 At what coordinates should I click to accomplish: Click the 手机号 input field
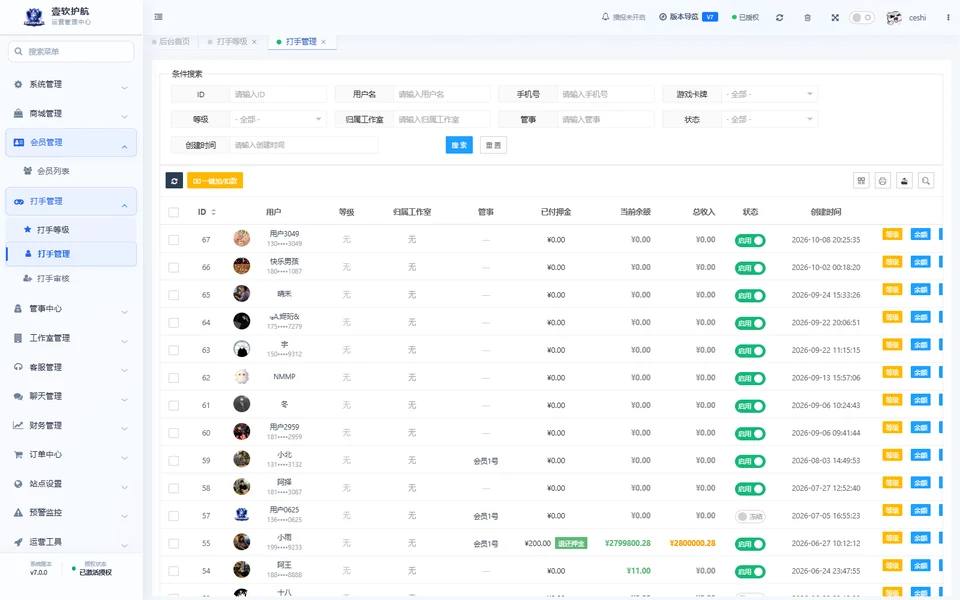(x=606, y=94)
